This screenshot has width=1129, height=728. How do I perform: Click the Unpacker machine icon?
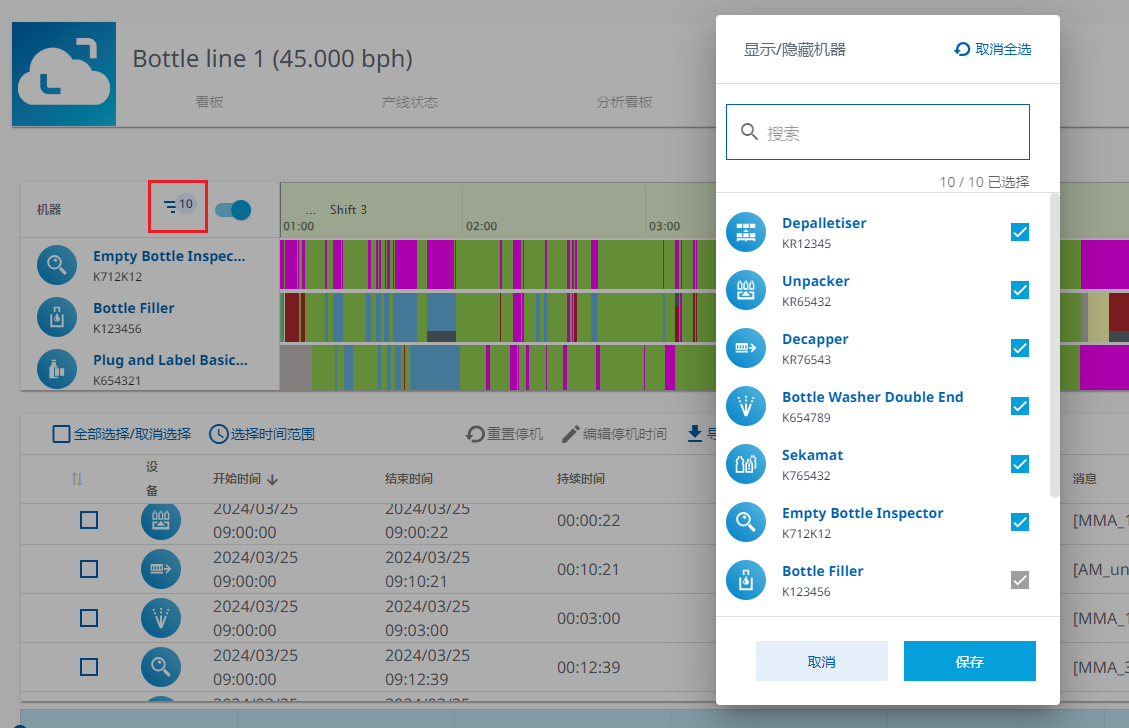click(745, 291)
